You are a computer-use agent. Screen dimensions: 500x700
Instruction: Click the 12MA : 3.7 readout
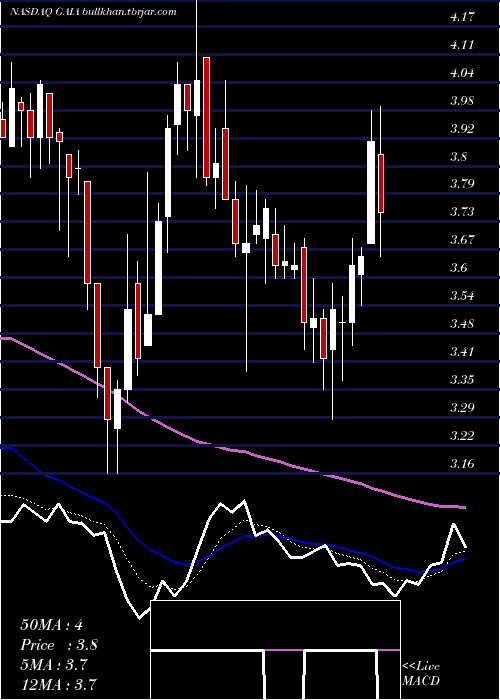[x=58, y=684]
